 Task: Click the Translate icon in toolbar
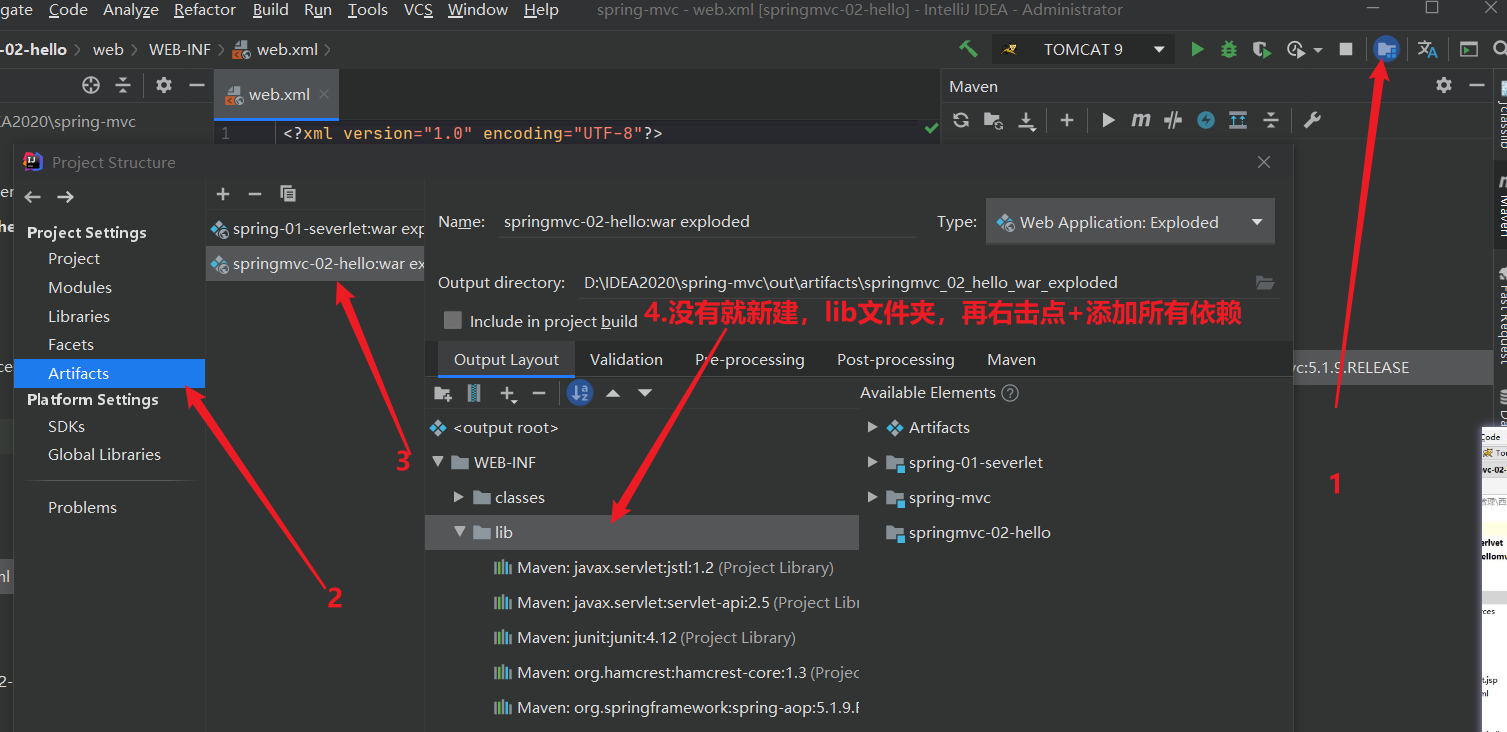[x=1427, y=49]
